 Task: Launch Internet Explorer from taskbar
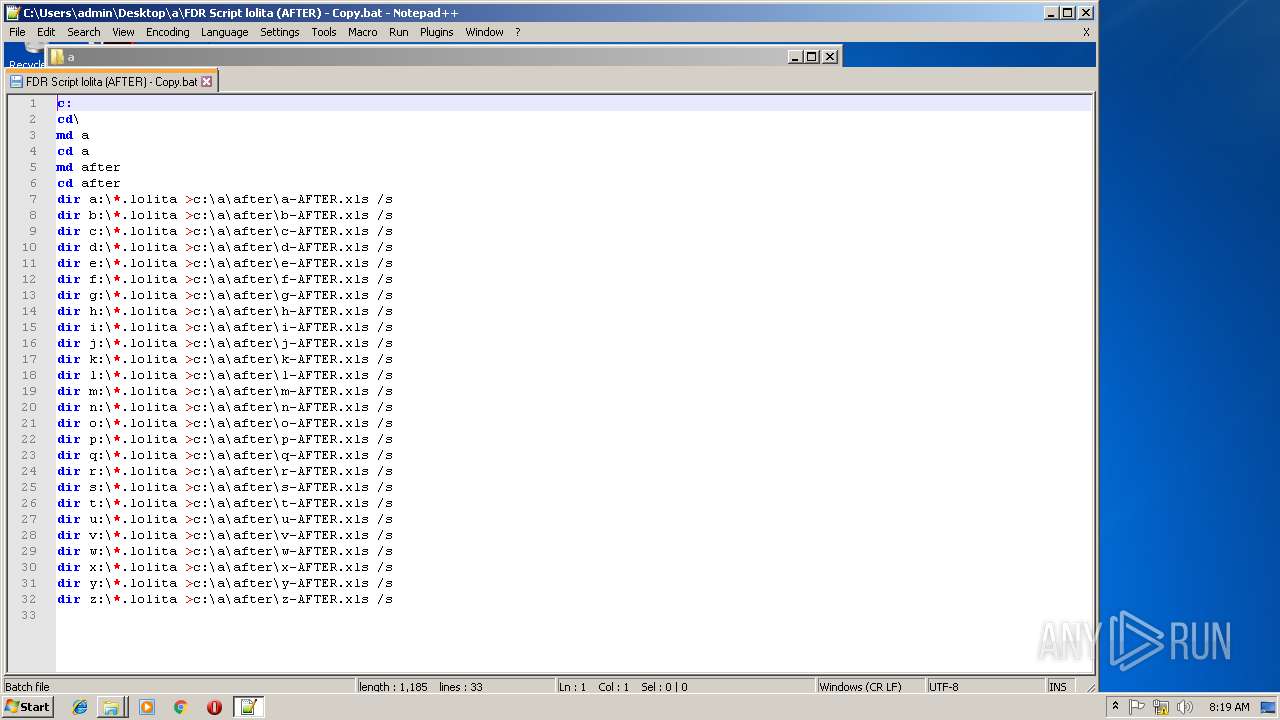(80, 707)
